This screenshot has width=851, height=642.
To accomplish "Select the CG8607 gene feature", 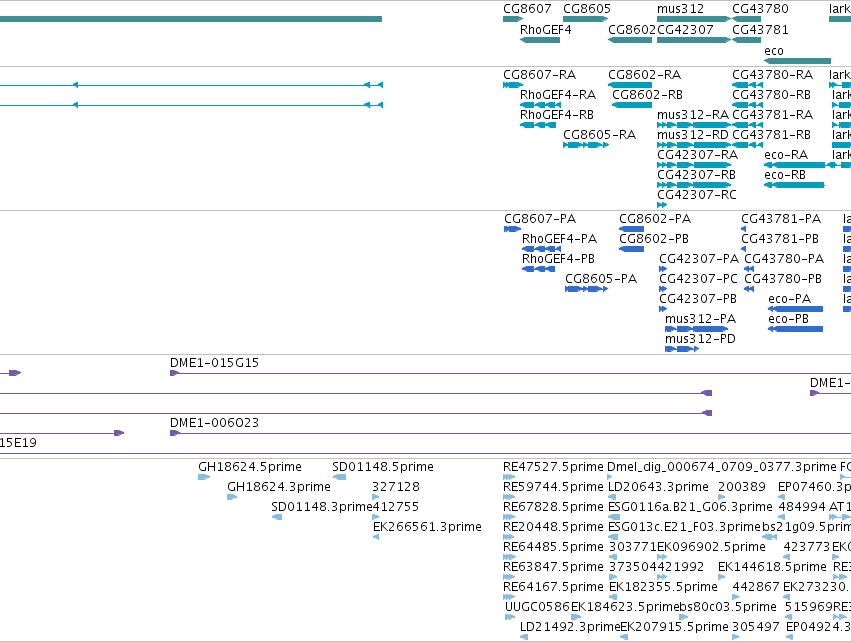I will tap(512, 19).
